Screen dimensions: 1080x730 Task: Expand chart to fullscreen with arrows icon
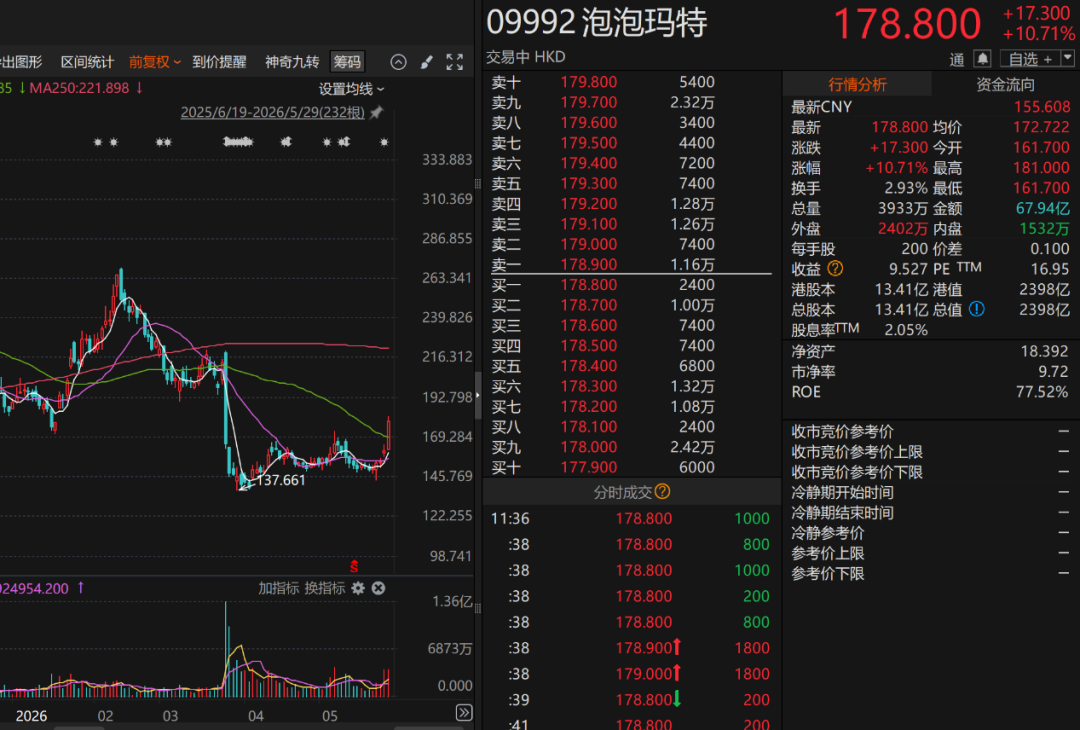455,62
